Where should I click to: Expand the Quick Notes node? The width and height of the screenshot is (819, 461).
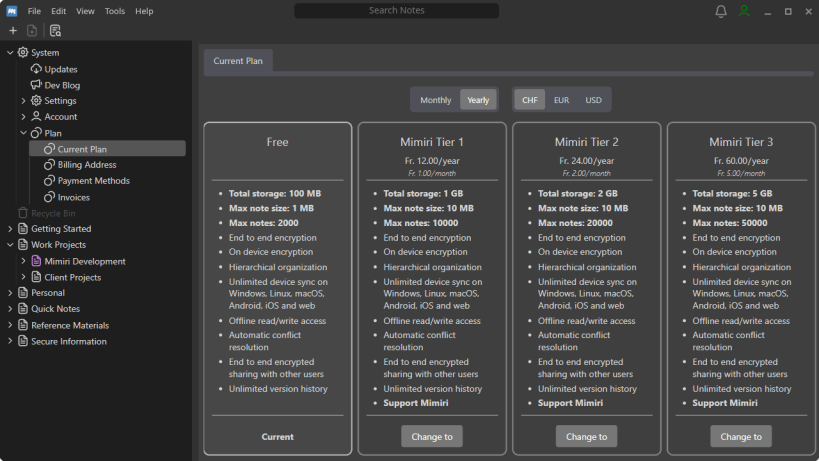pos(10,309)
